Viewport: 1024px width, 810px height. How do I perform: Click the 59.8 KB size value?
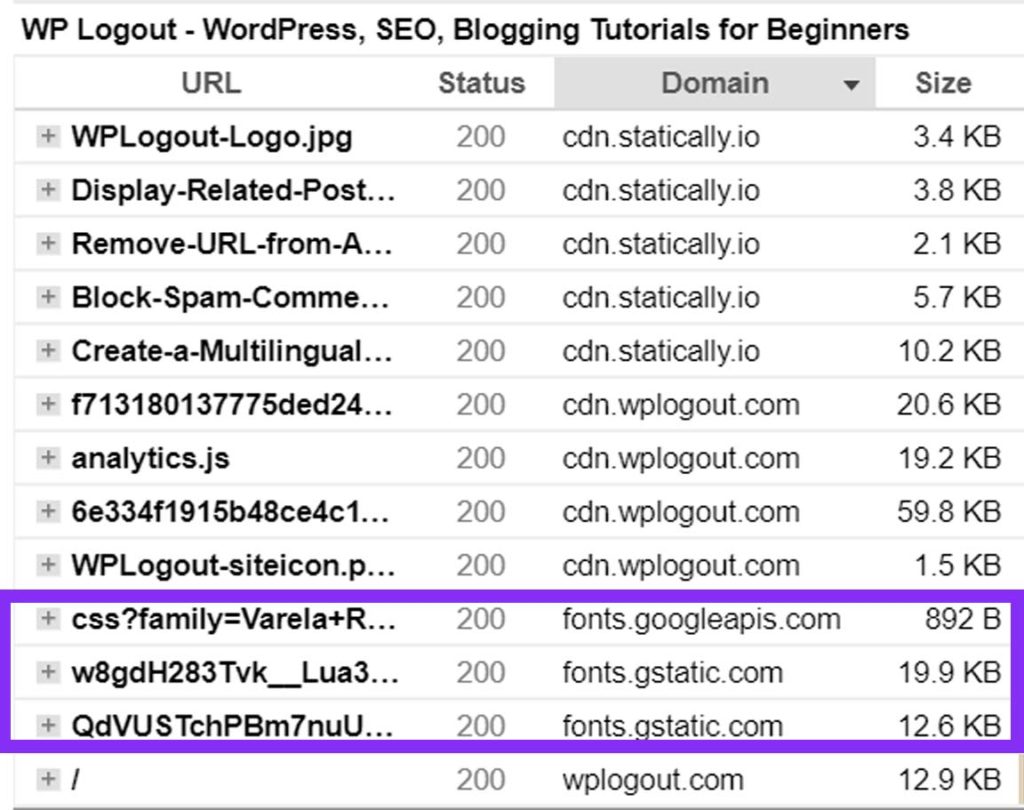click(949, 512)
